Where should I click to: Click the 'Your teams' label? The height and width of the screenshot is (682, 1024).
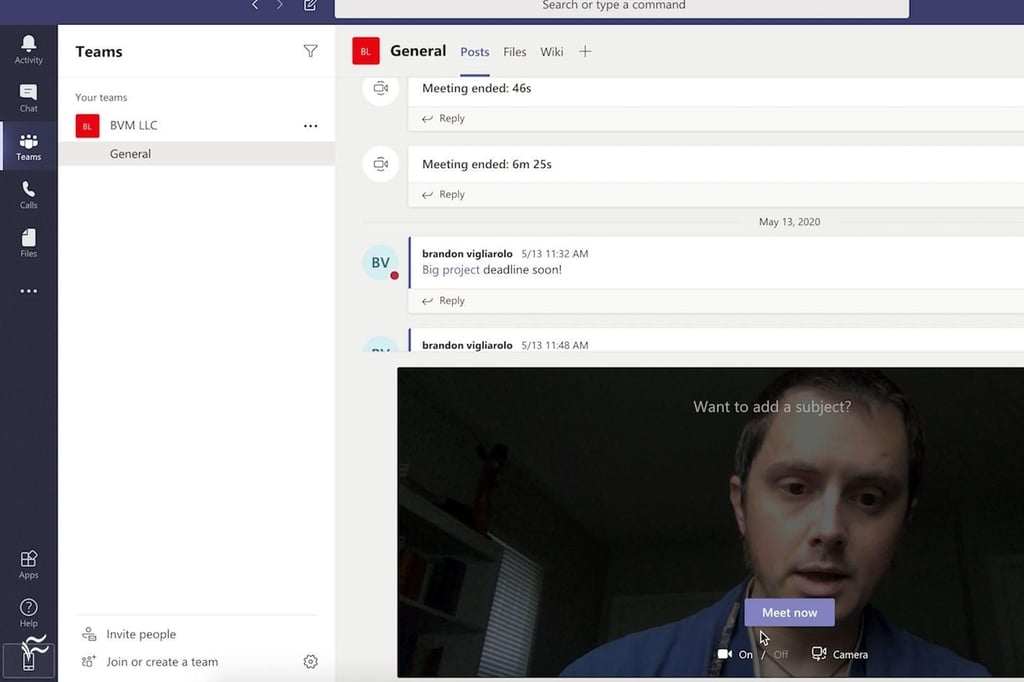[101, 97]
